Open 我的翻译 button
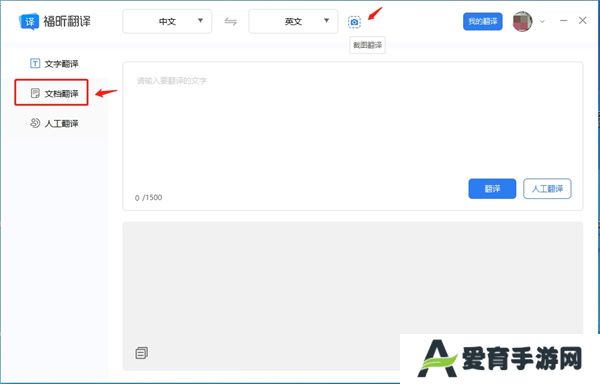 [483, 21]
